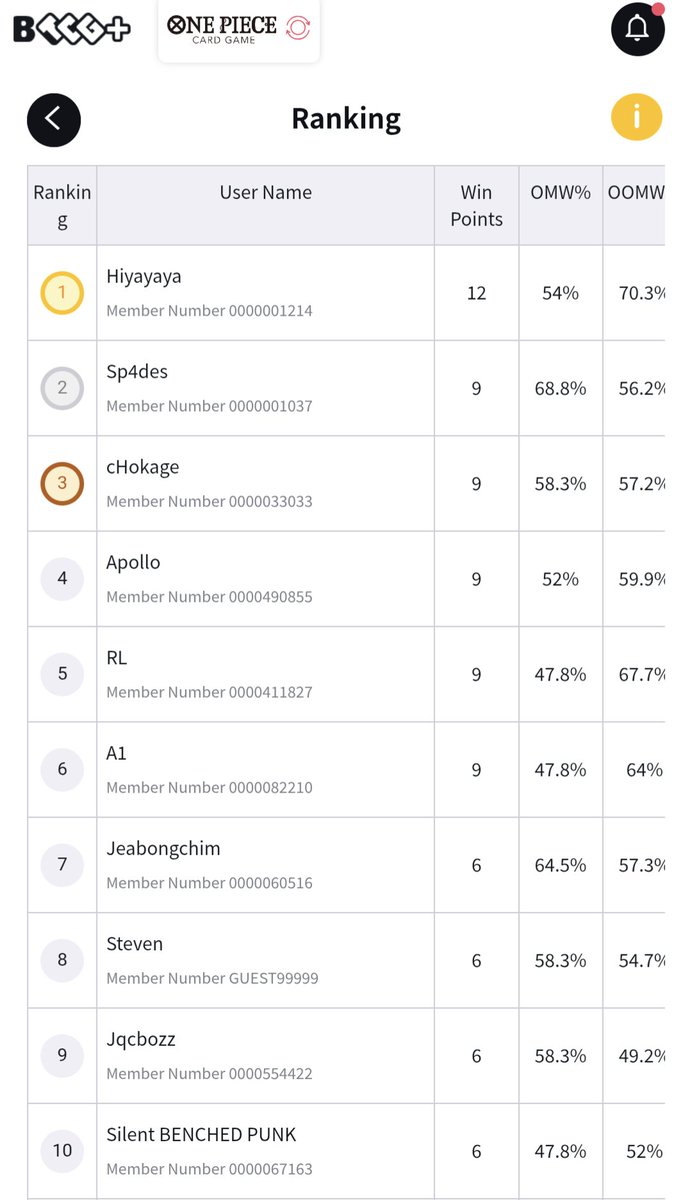Open the yellow info button

coord(637,118)
